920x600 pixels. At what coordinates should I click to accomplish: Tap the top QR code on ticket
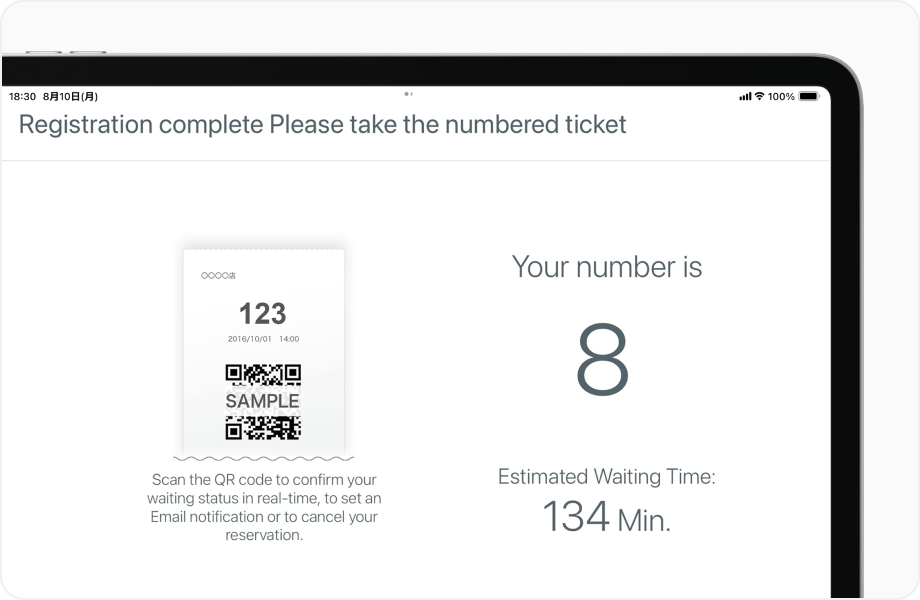263,375
